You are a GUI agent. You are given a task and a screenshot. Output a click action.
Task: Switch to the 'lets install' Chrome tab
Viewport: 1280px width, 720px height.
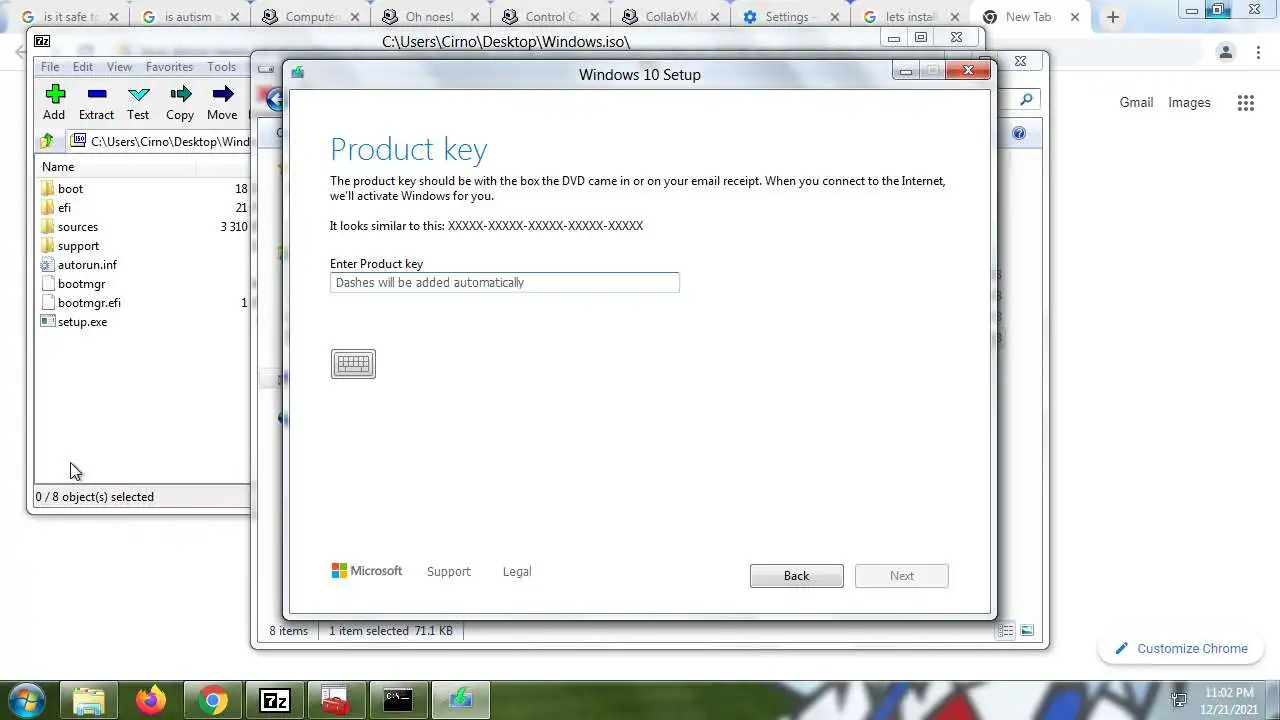click(908, 17)
